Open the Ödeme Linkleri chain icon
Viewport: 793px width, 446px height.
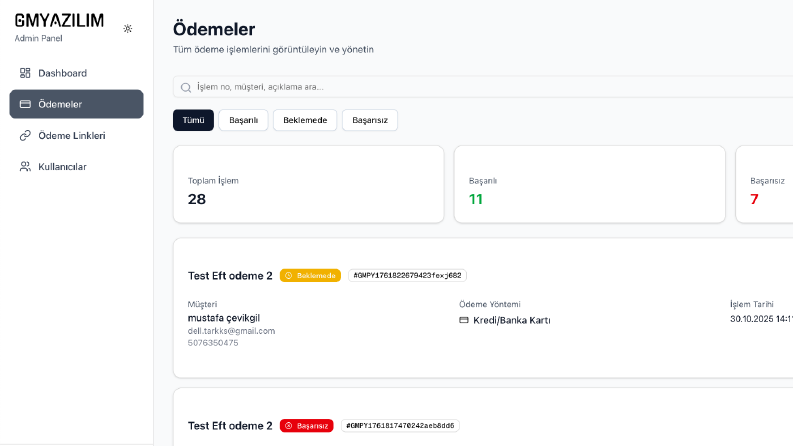[x=25, y=136]
